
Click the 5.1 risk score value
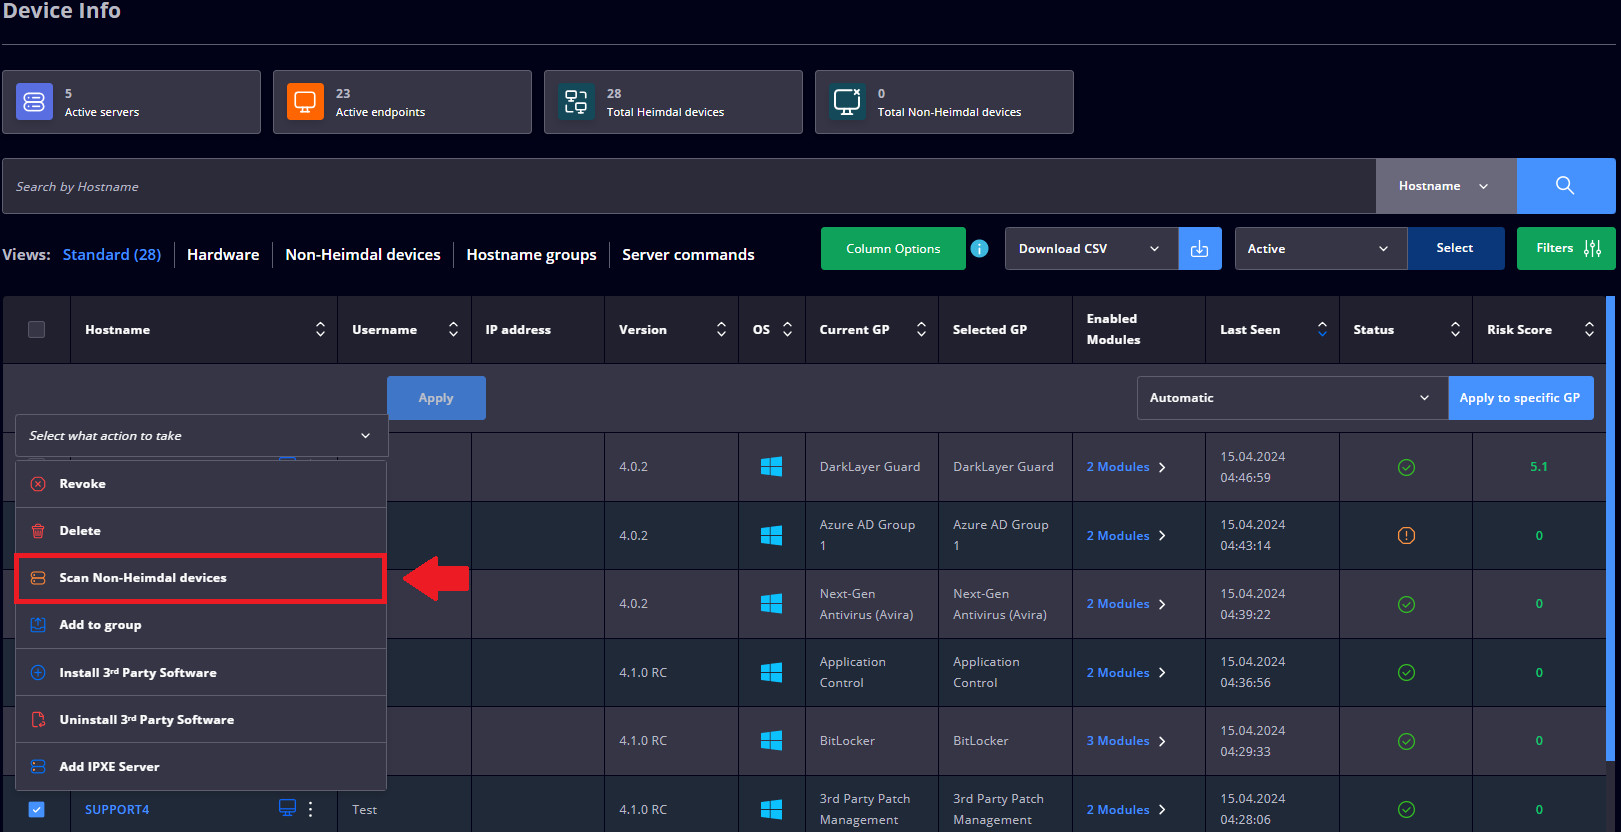(1539, 467)
